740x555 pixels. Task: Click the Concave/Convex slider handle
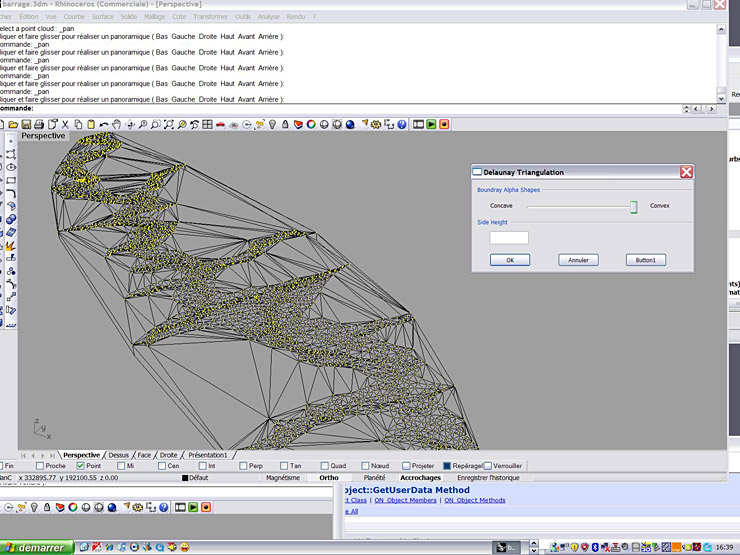tap(633, 206)
